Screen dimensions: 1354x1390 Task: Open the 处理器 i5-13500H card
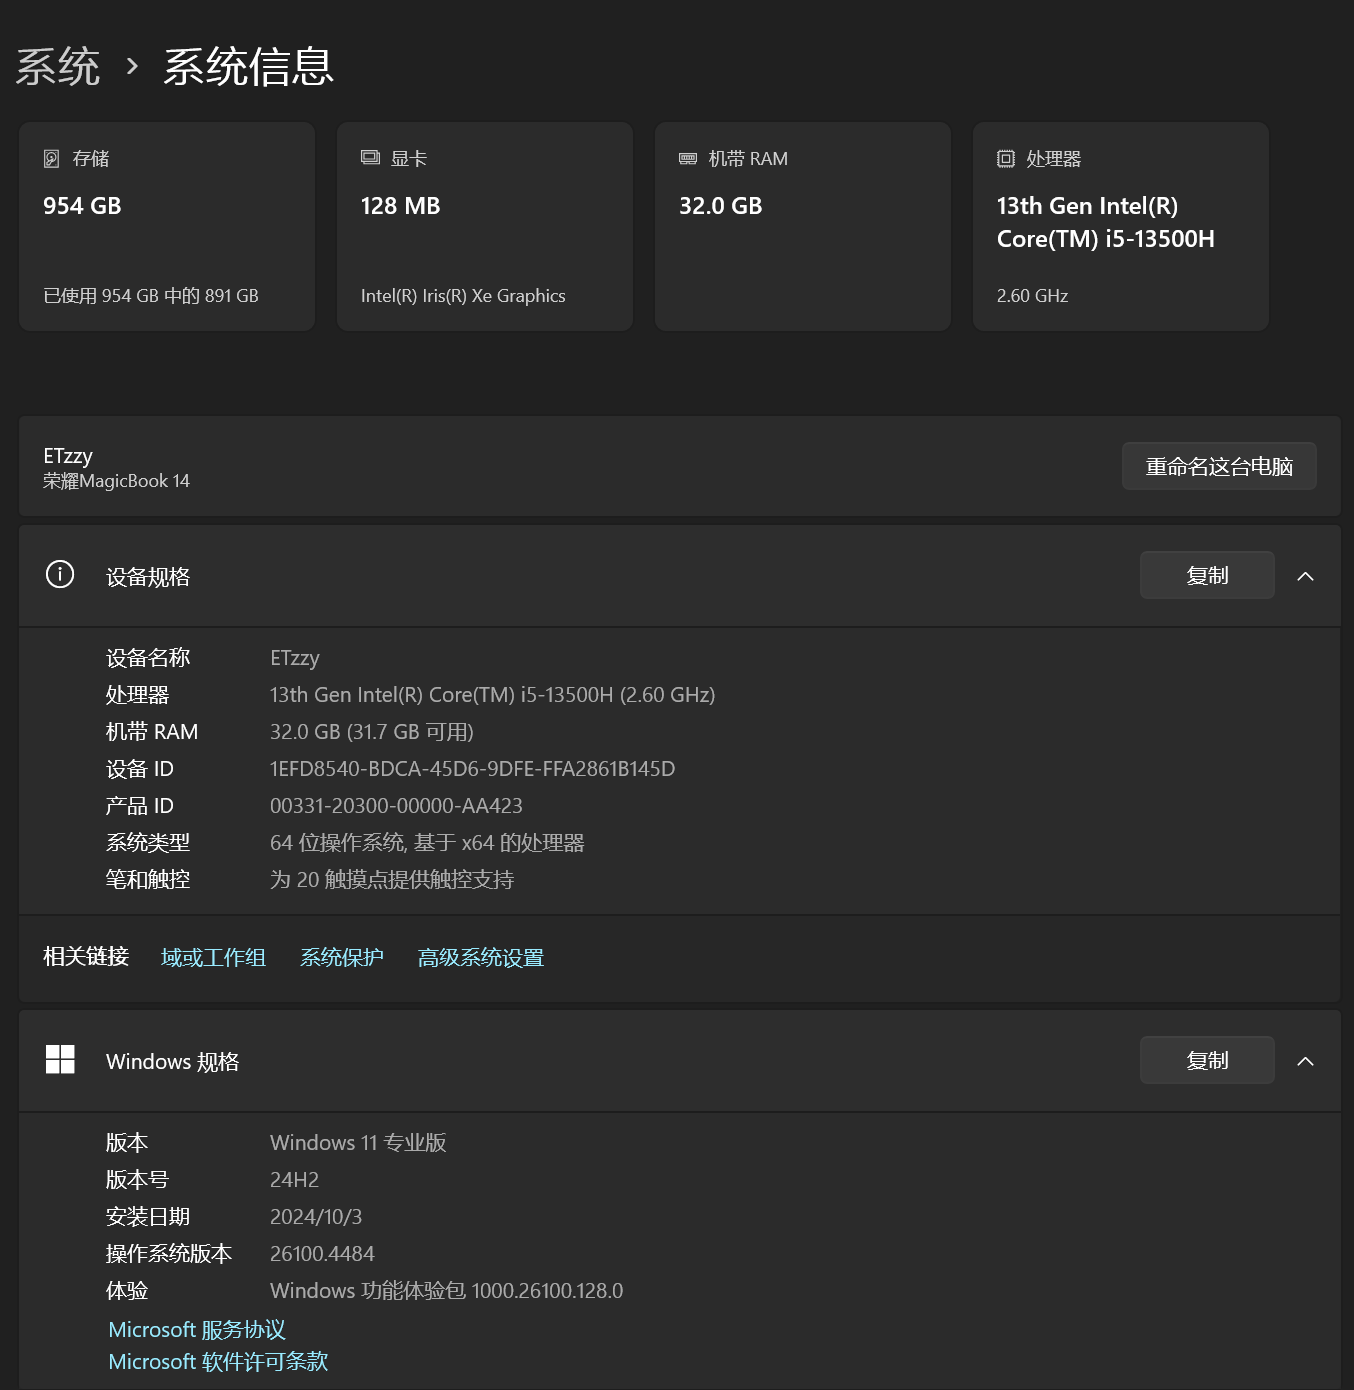[x=1121, y=227]
